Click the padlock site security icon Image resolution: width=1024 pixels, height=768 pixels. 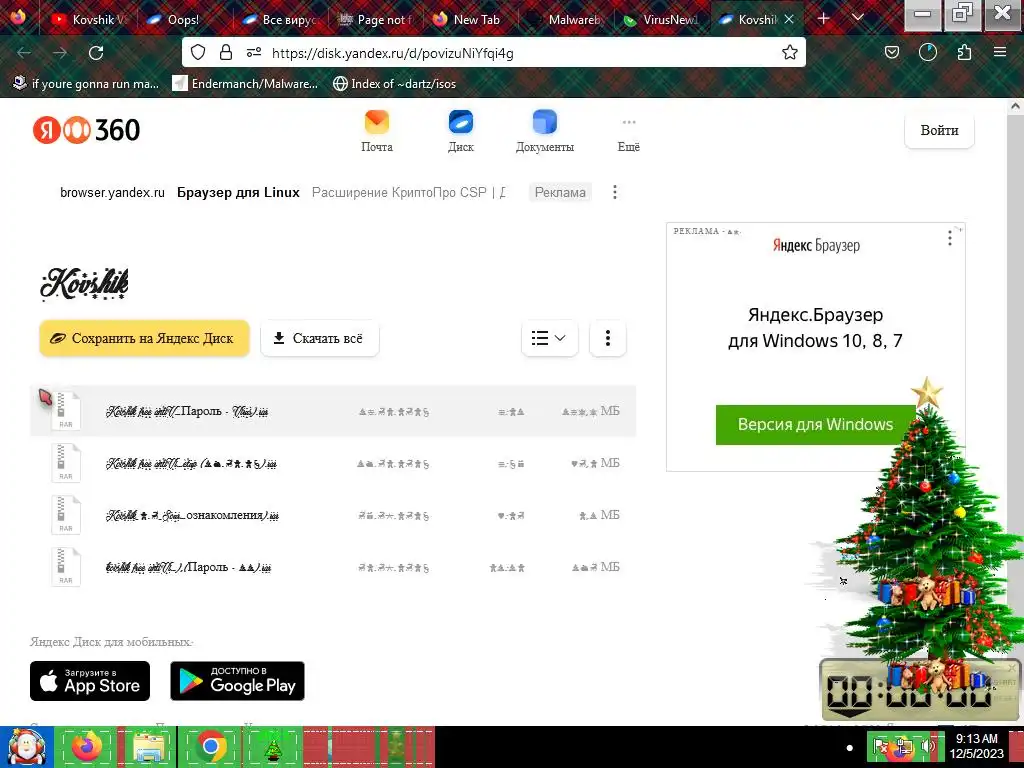pyautogui.click(x=226, y=53)
